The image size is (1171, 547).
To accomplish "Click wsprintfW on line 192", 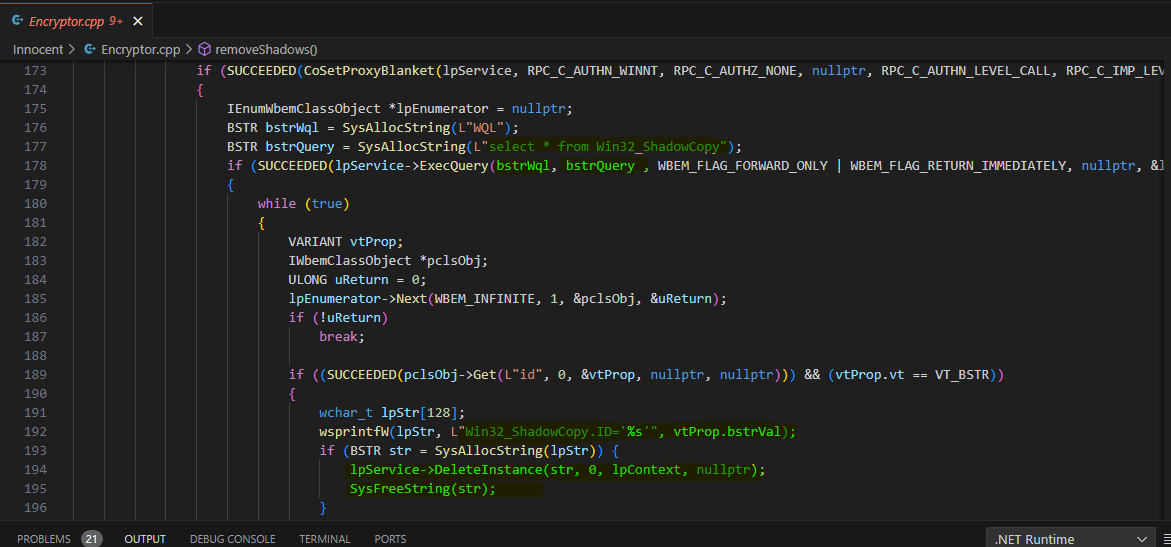I will (353, 431).
